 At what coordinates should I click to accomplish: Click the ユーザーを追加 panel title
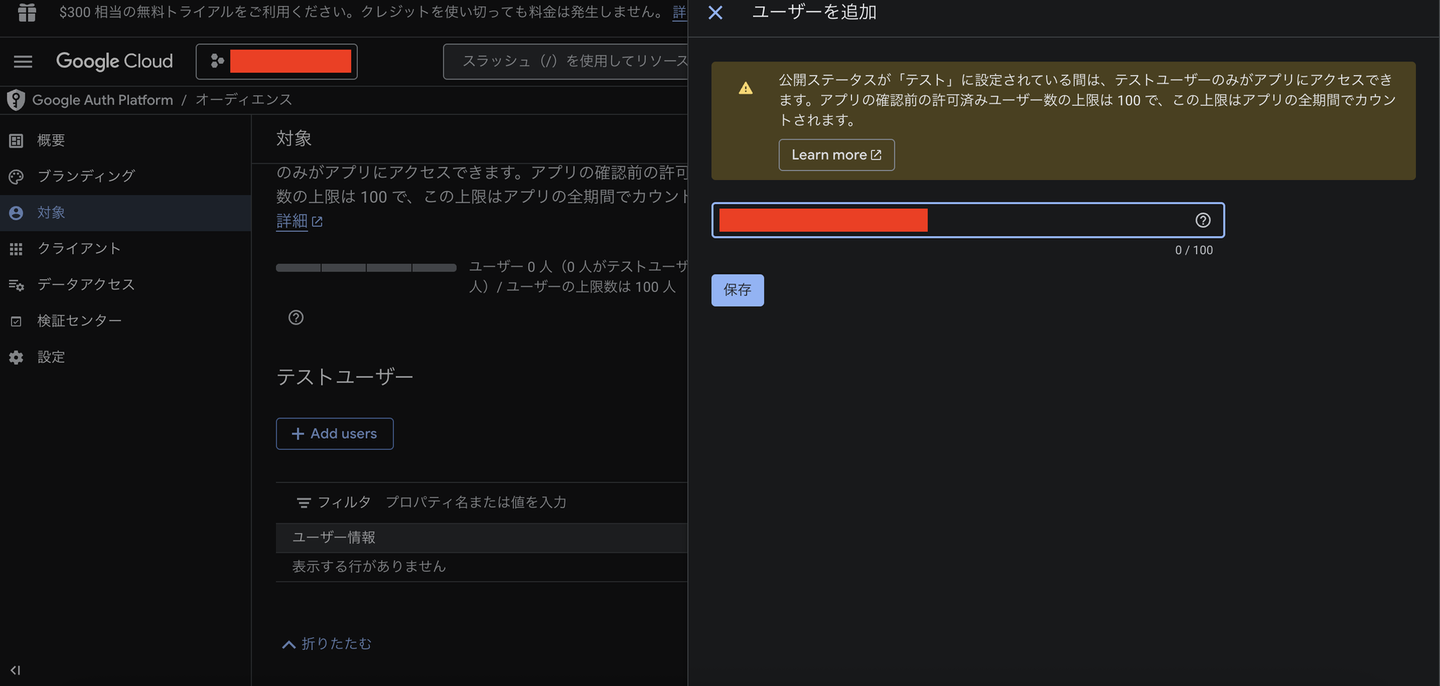[x=814, y=13]
